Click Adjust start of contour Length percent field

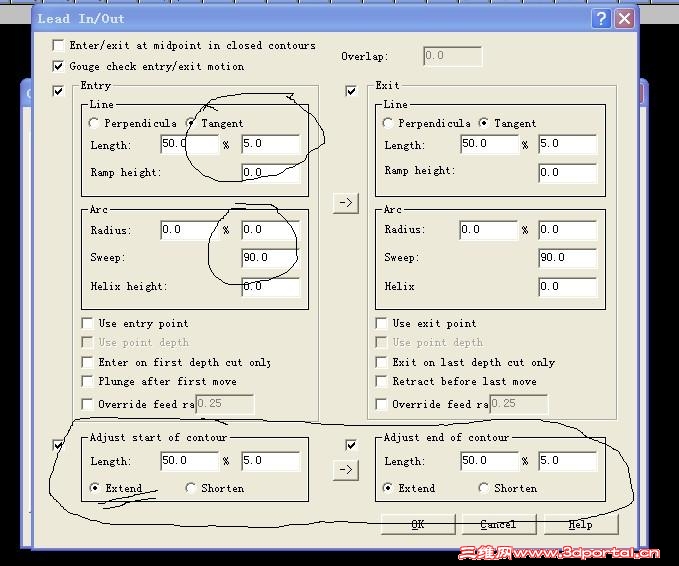point(190,461)
